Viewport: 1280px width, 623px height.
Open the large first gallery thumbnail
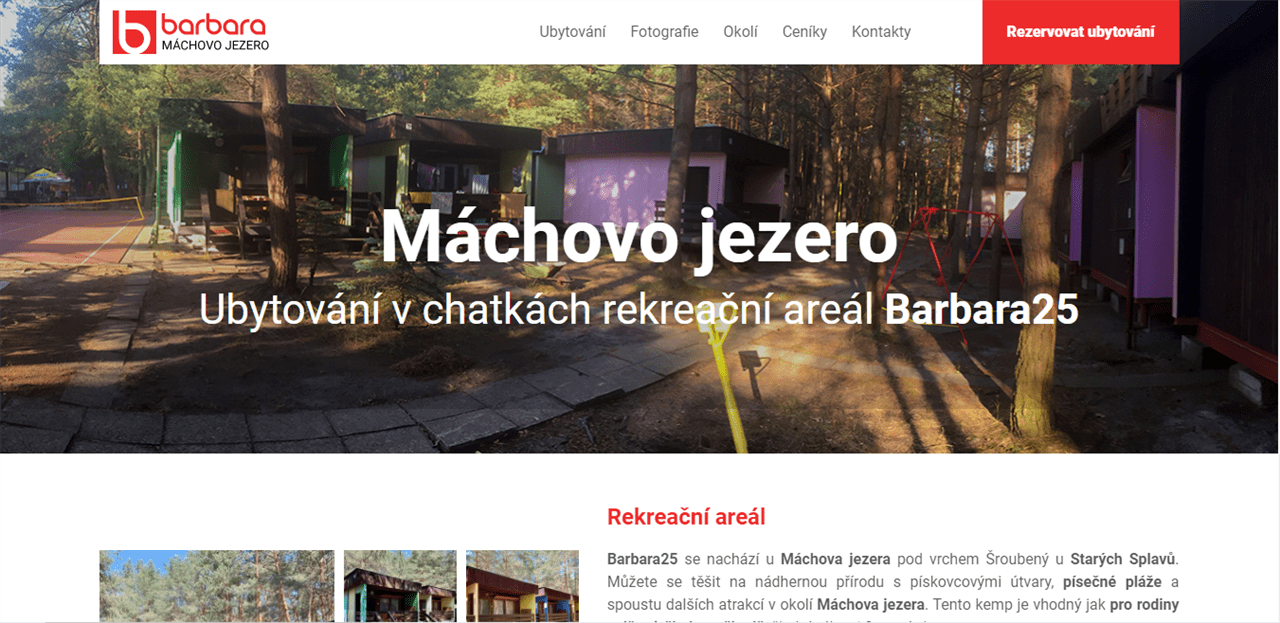coord(217,586)
